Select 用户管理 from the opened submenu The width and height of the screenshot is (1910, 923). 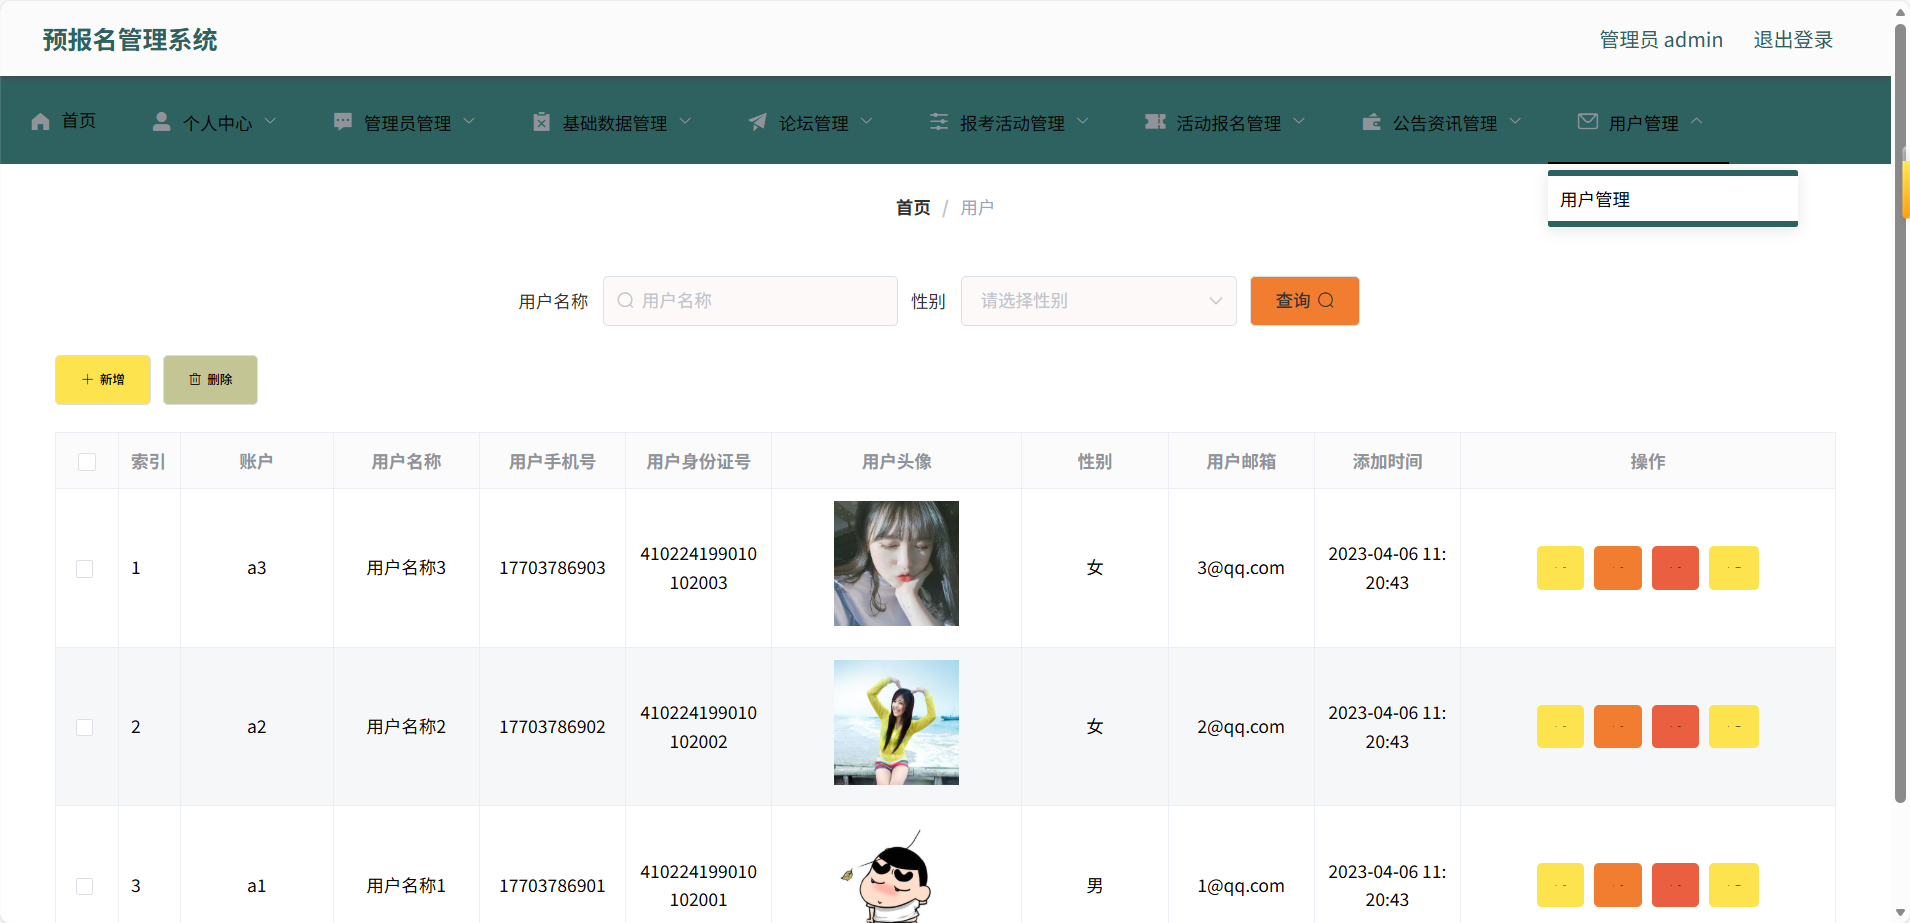pyautogui.click(x=1673, y=199)
